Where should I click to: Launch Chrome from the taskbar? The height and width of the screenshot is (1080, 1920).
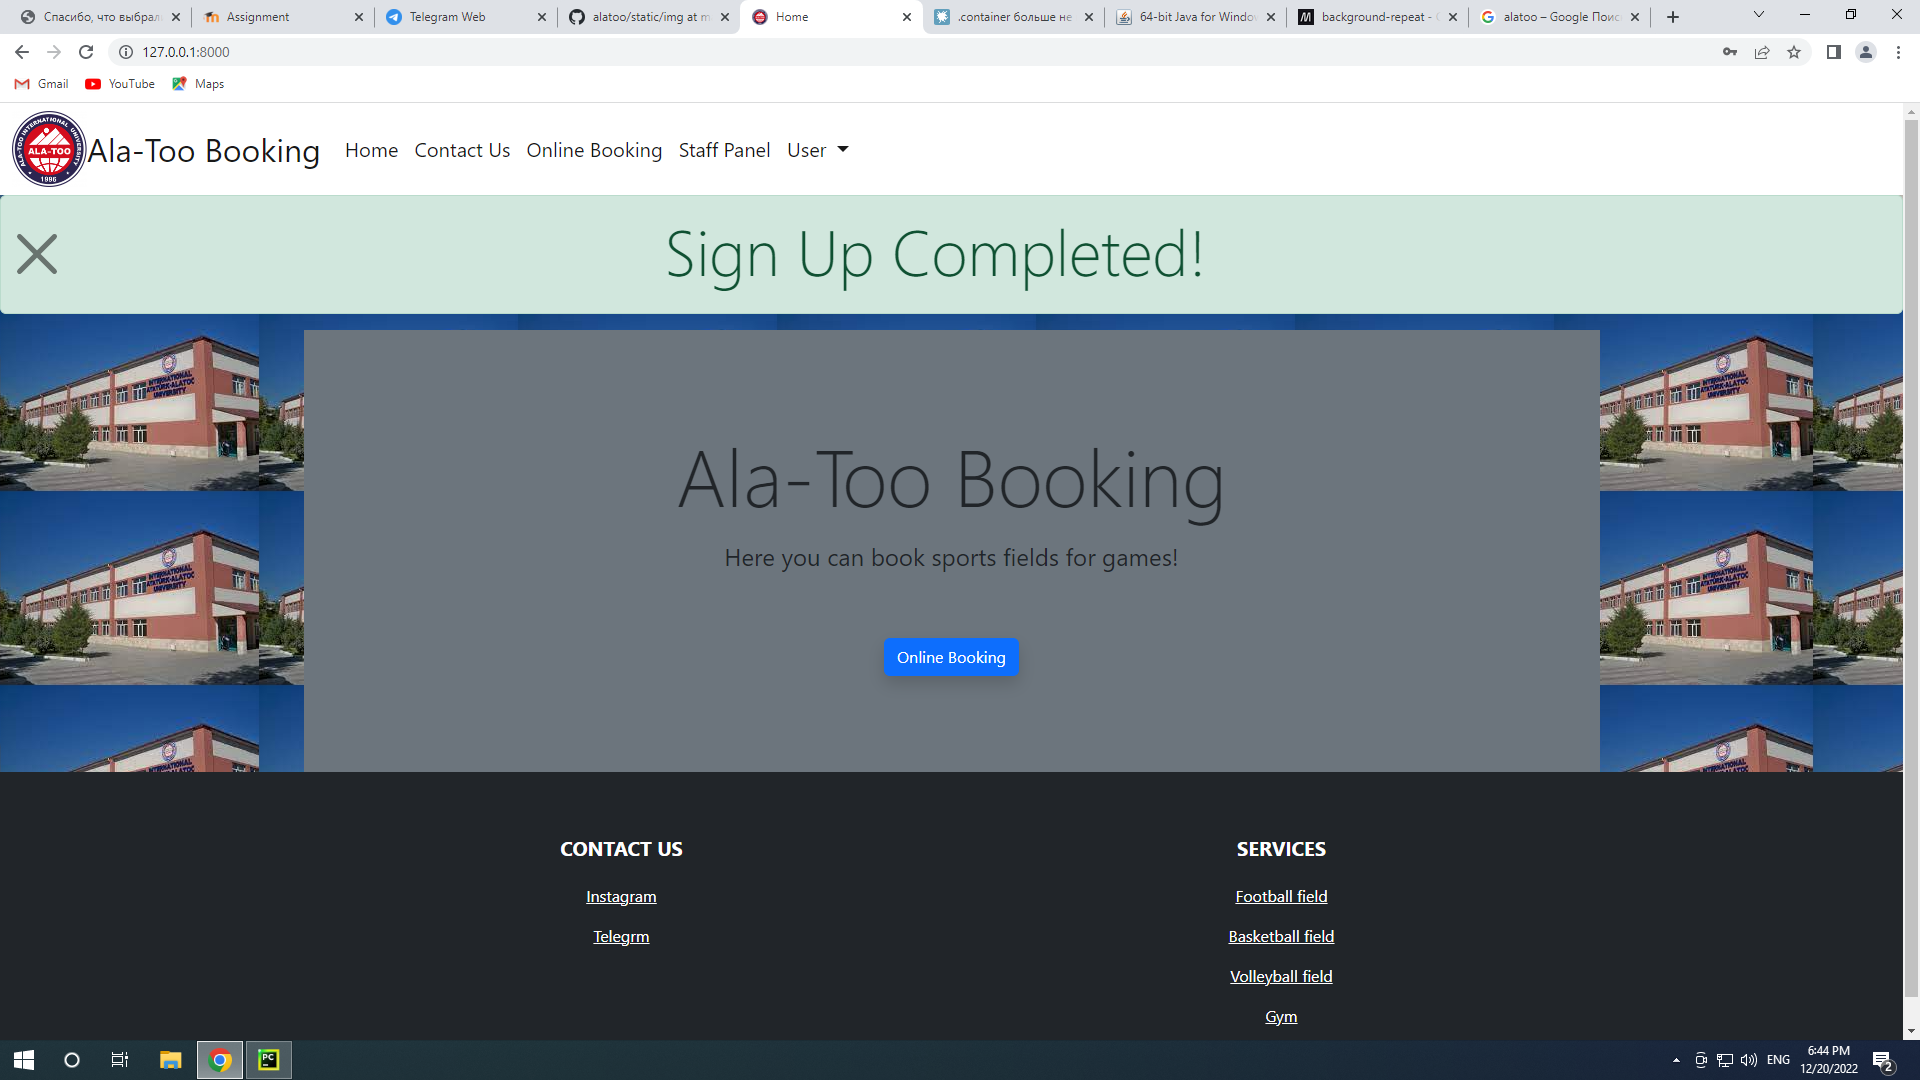pyautogui.click(x=219, y=1059)
